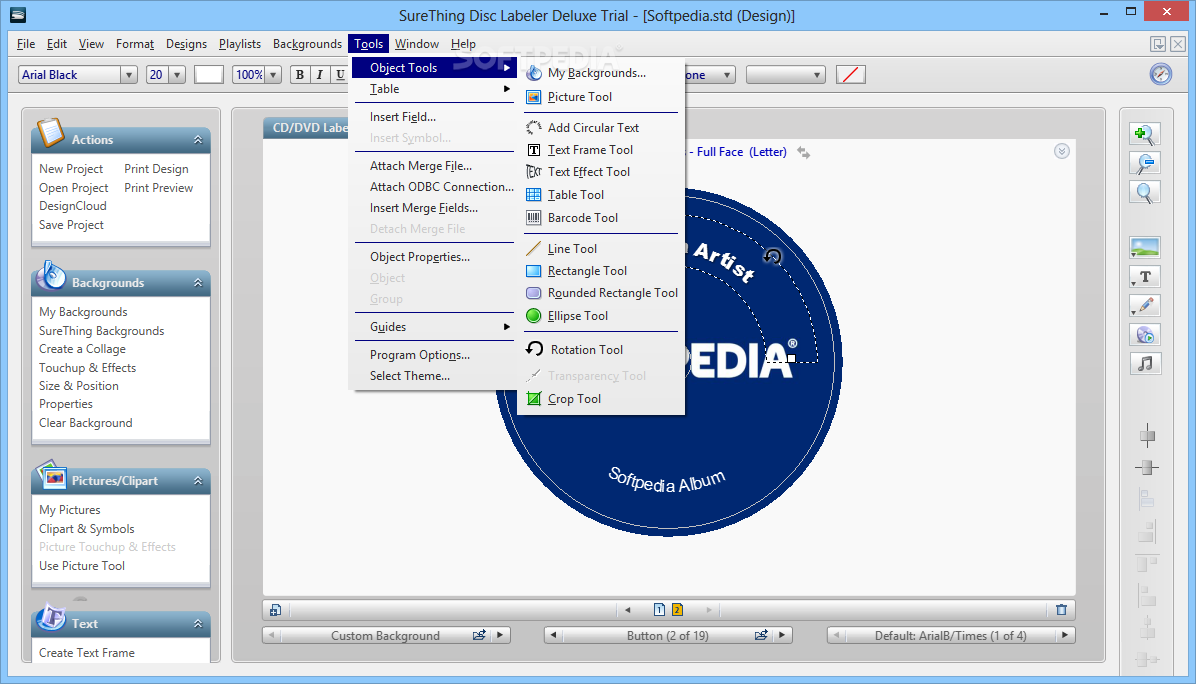Collapse the Backgrounds panel

(198, 283)
